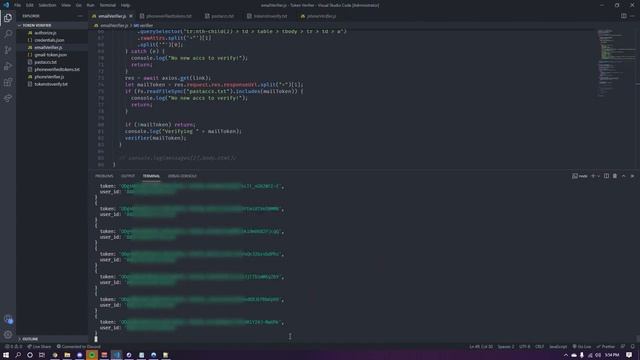Change line ending via CRLF

click(539, 347)
